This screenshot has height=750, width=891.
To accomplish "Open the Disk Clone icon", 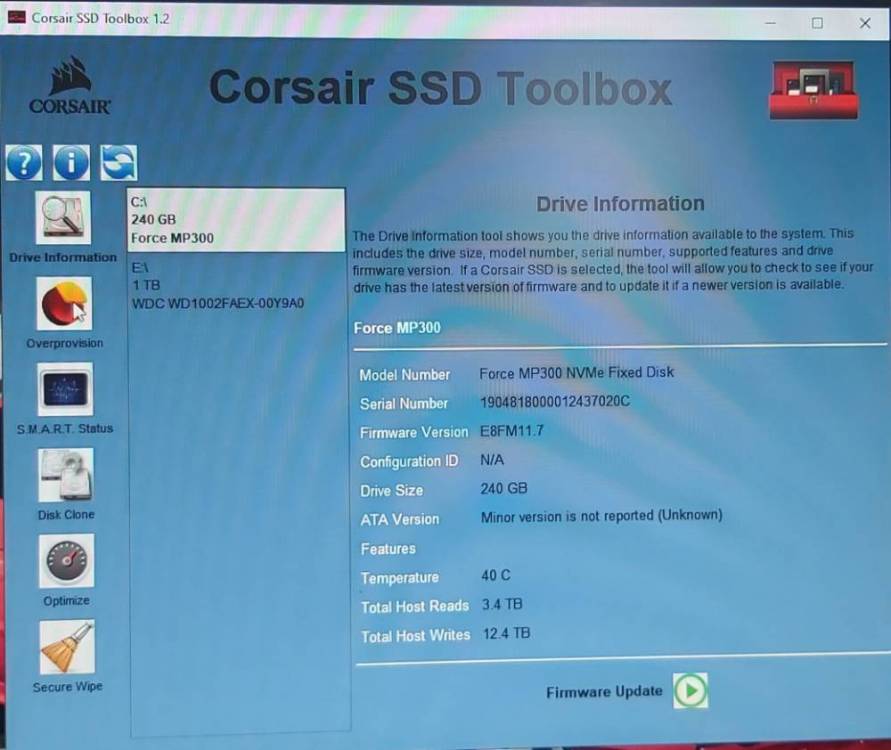I will coord(66,475).
